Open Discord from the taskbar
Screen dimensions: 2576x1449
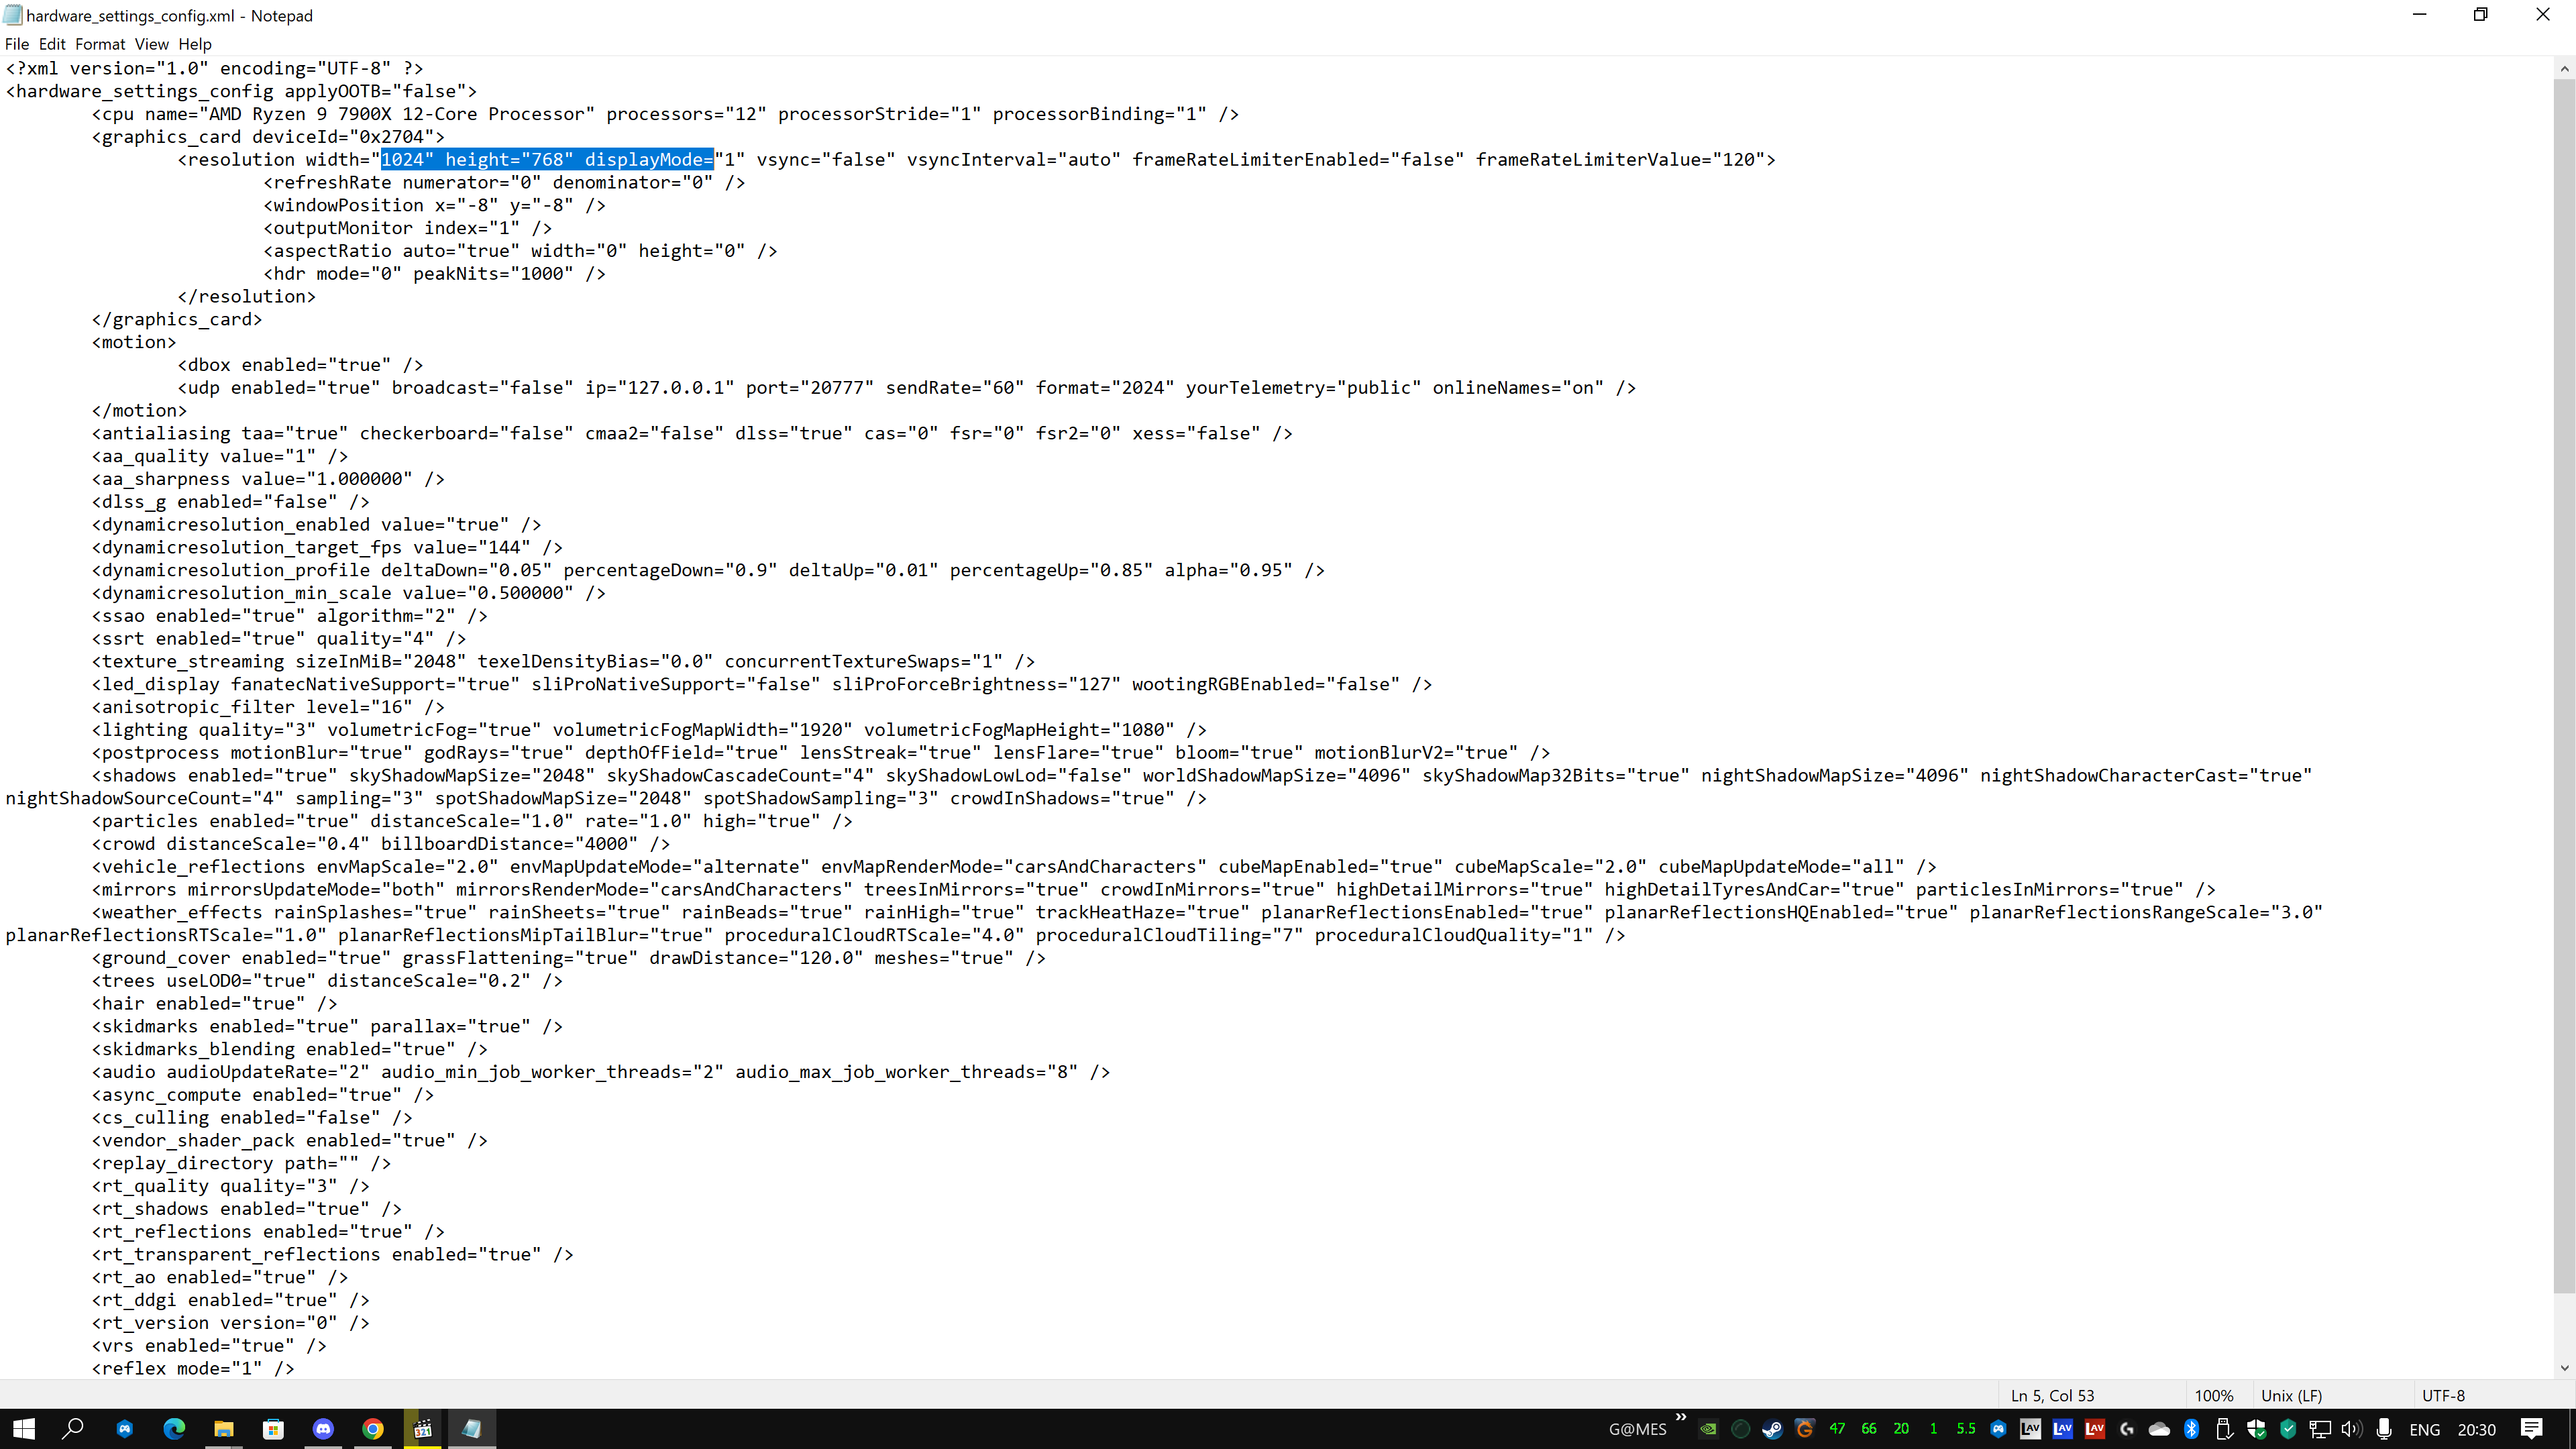323,1429
